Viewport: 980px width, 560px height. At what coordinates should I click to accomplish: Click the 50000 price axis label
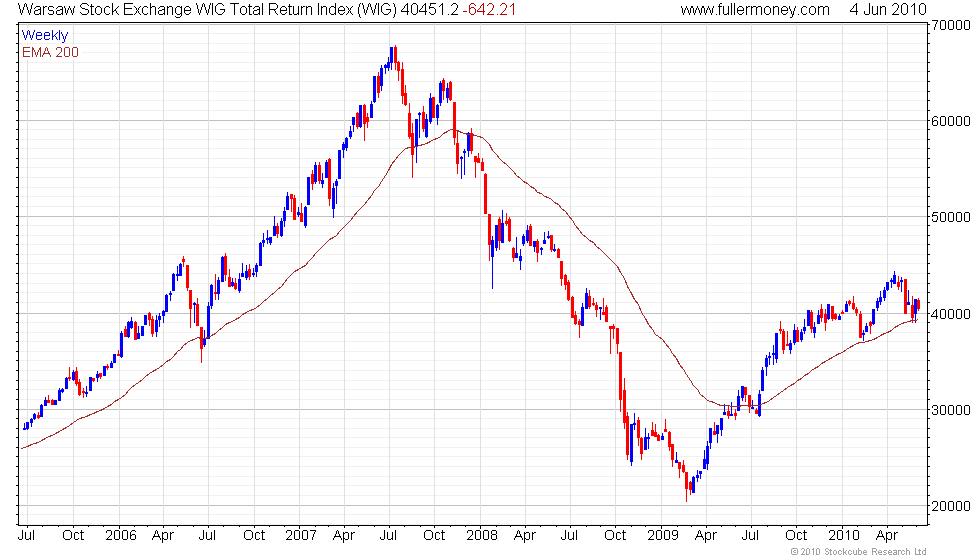pos(950,218)
